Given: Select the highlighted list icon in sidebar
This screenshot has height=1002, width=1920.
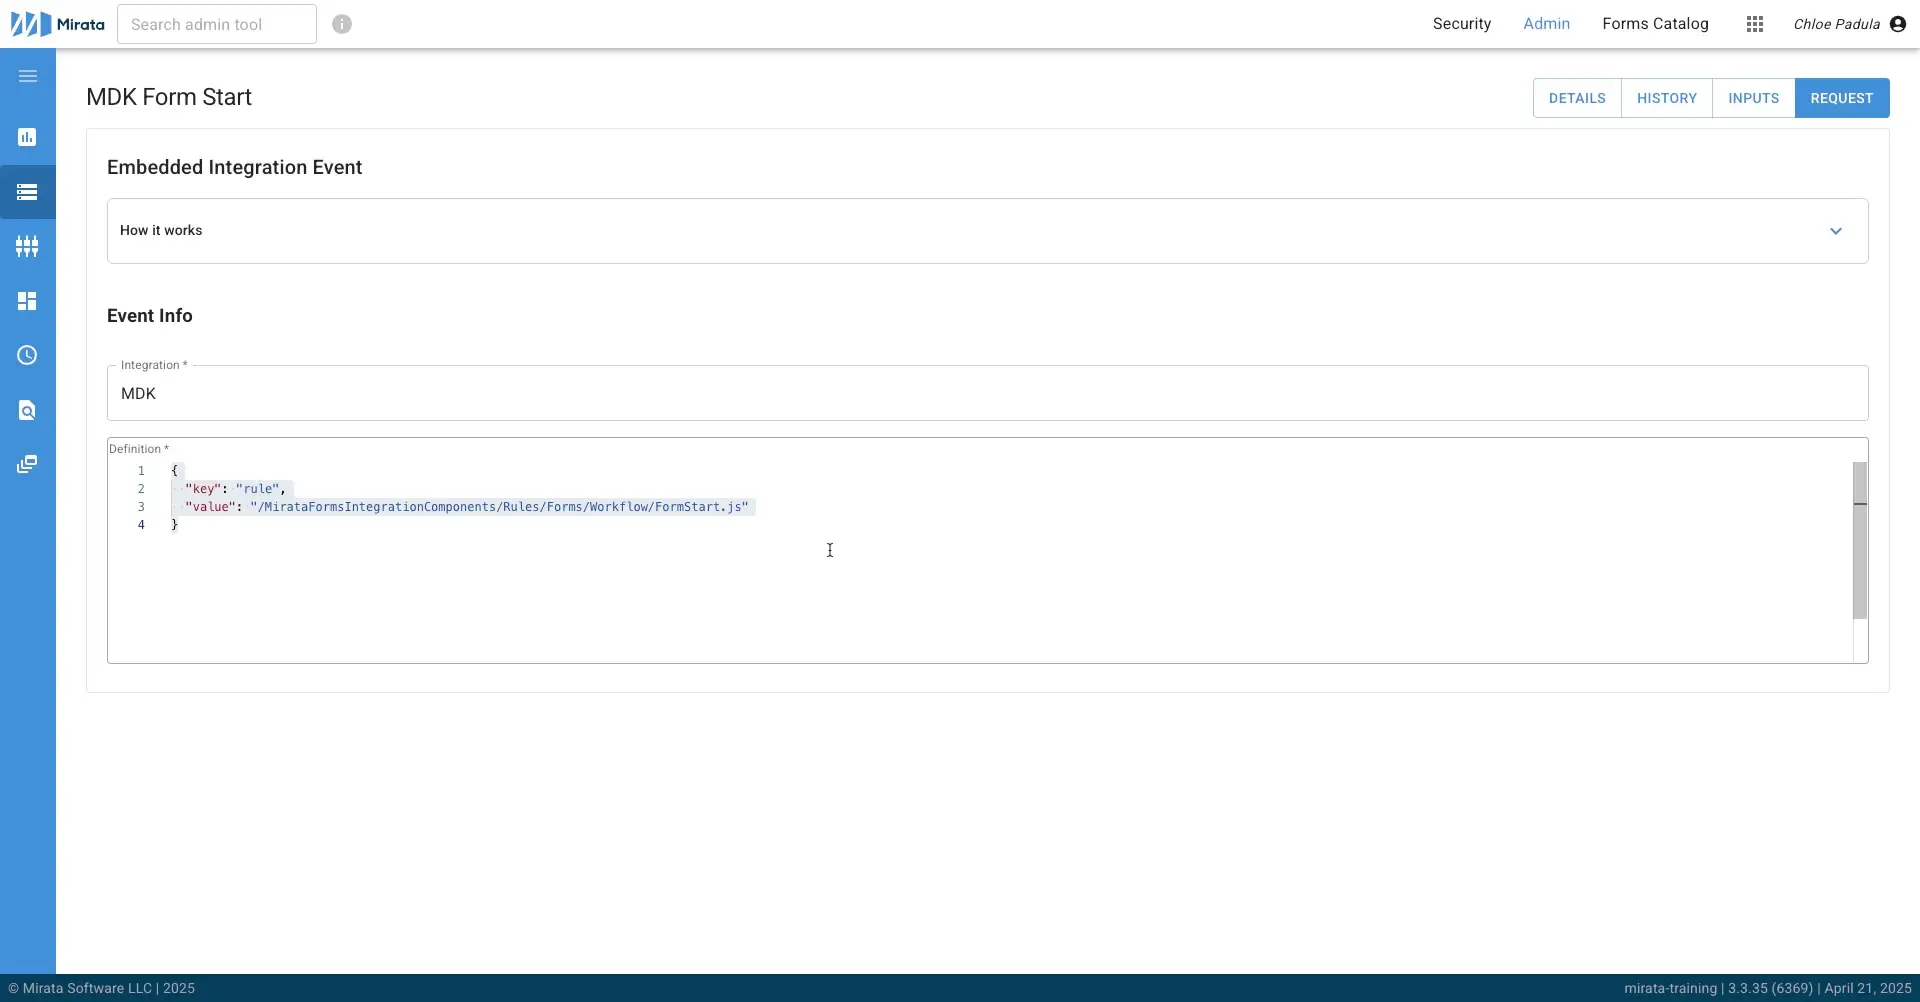Looking at the screenshot, I should (27, 192).
